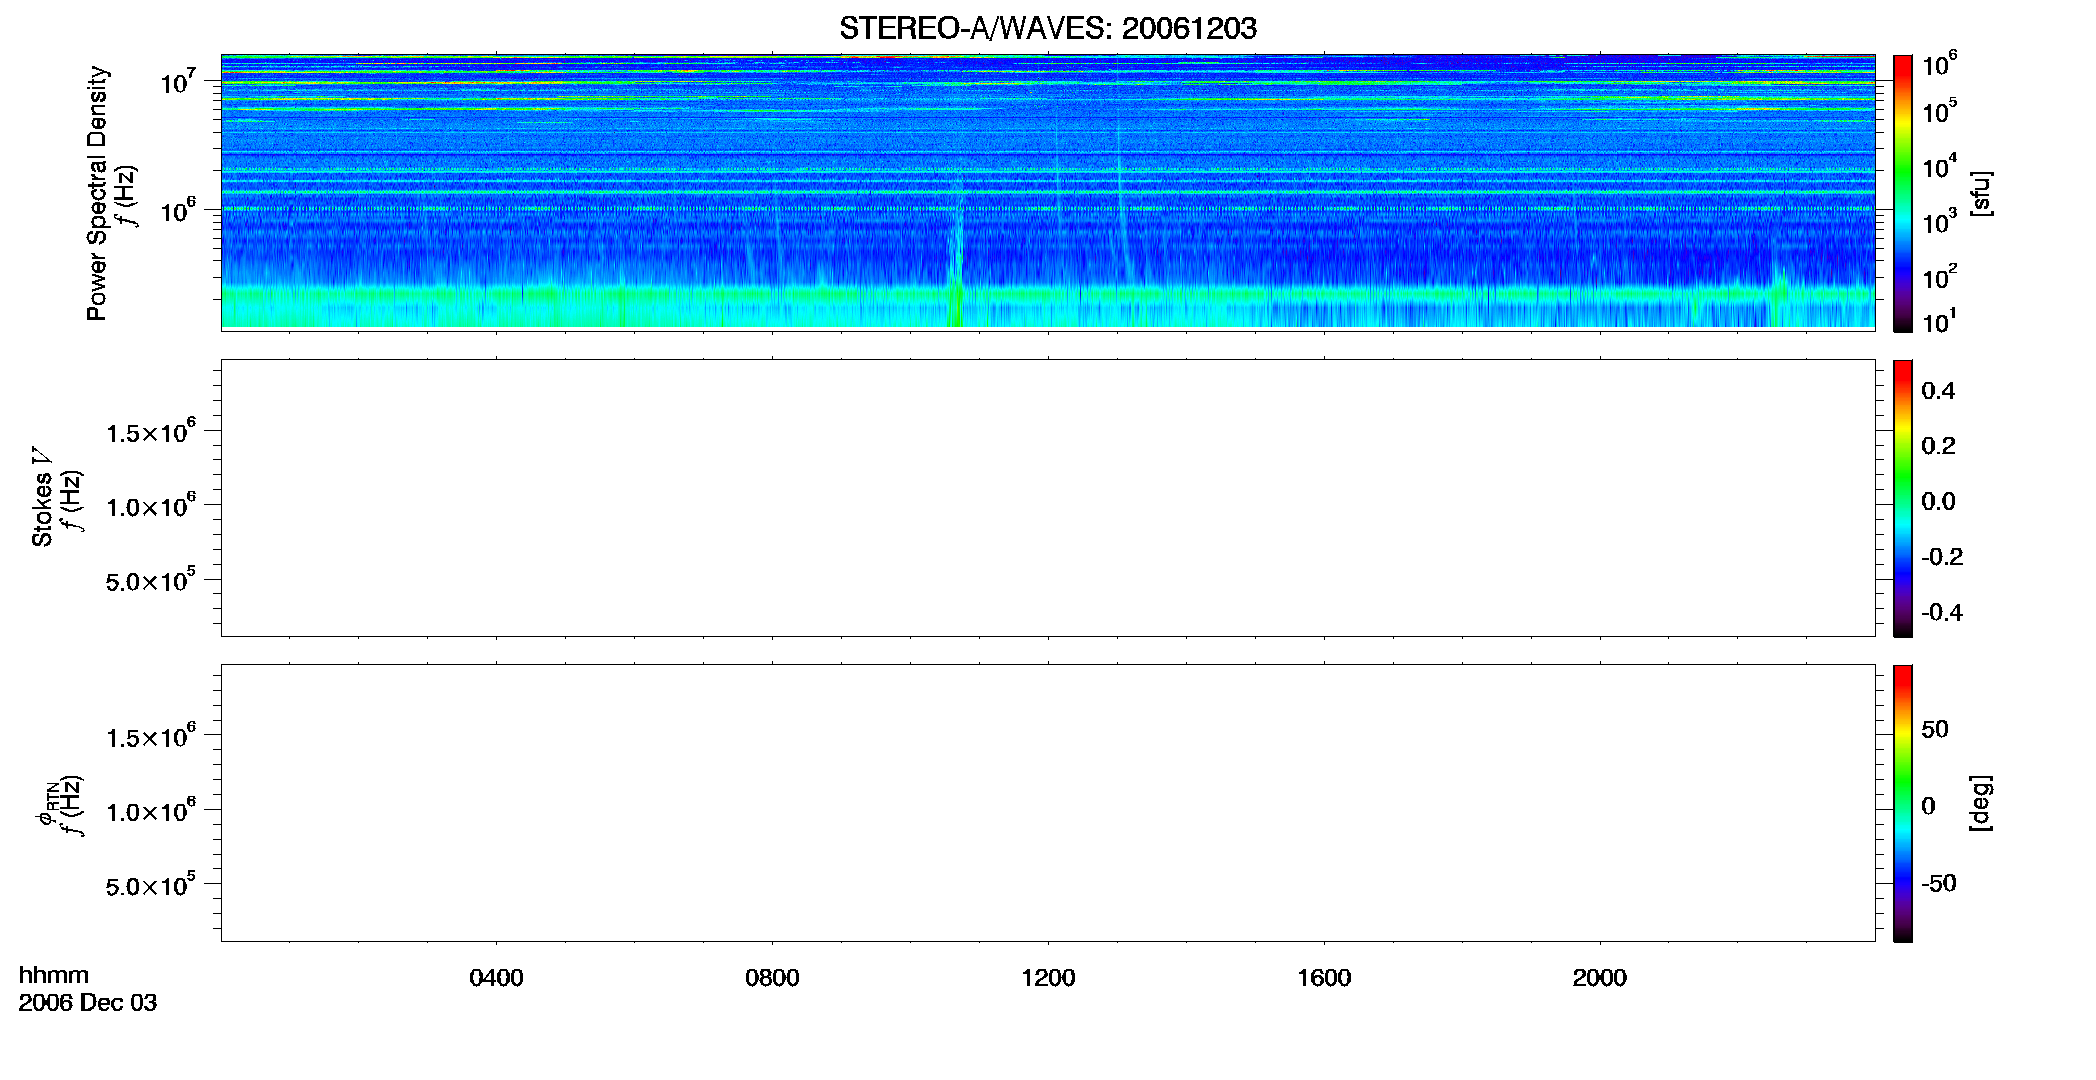
Task: Select the 1200 time axis label
Action: (1048, 978)
